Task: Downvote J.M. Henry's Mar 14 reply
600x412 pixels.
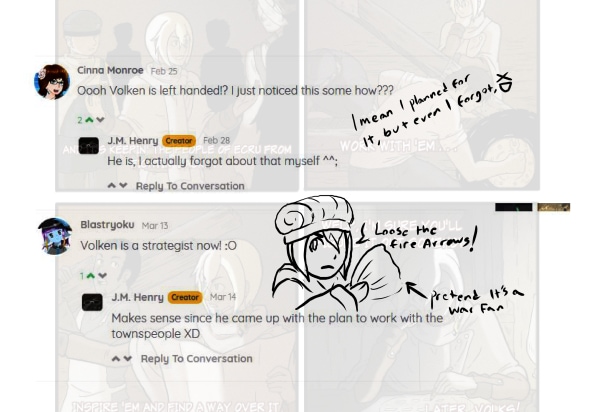Action: coord(127,358)
